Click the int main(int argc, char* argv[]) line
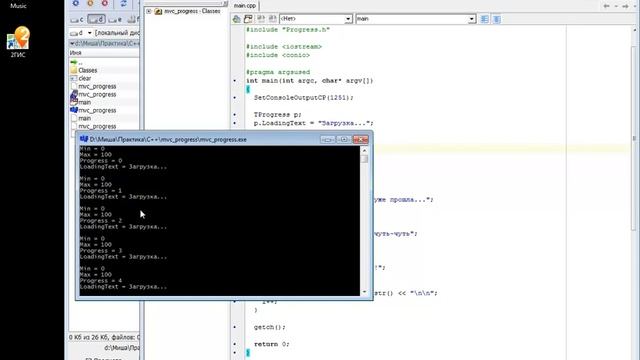The height and width of the screenshot is (360, 640). pos(309,81)
